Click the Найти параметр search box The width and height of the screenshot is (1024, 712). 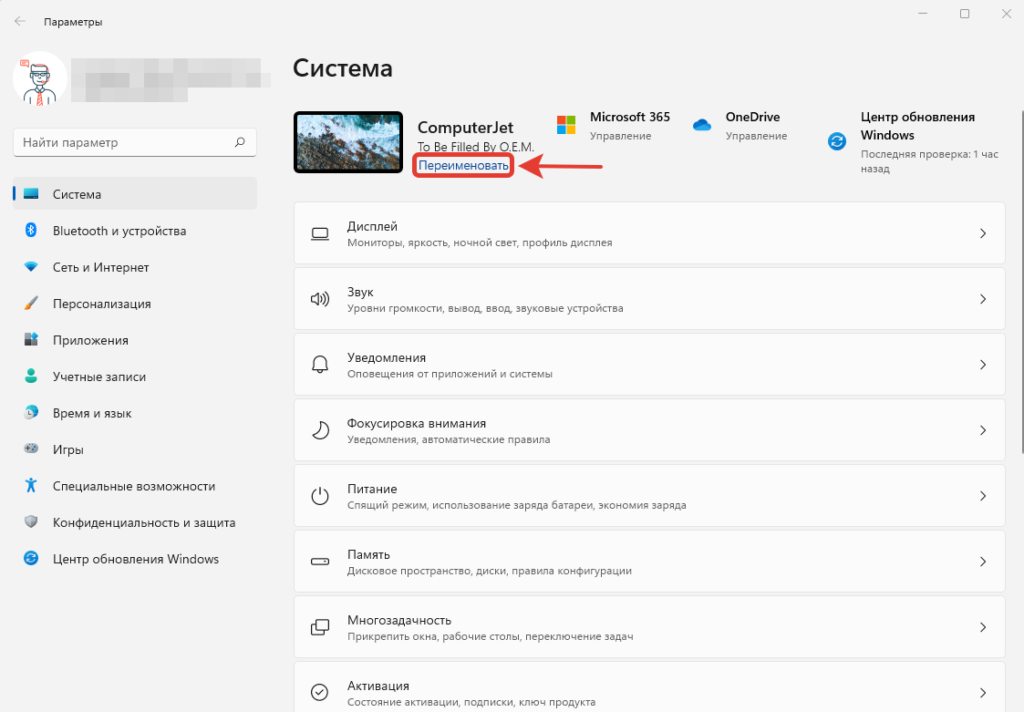point(135,142)
